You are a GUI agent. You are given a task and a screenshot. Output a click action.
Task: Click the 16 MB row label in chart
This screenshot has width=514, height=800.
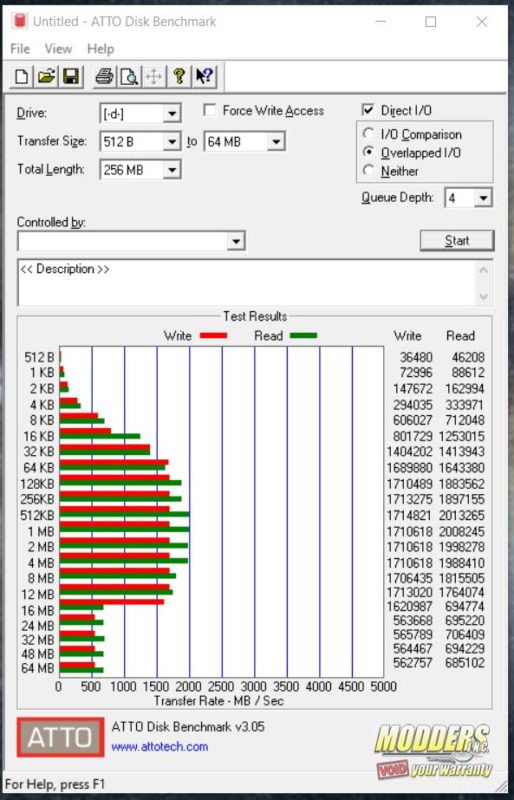38,611
